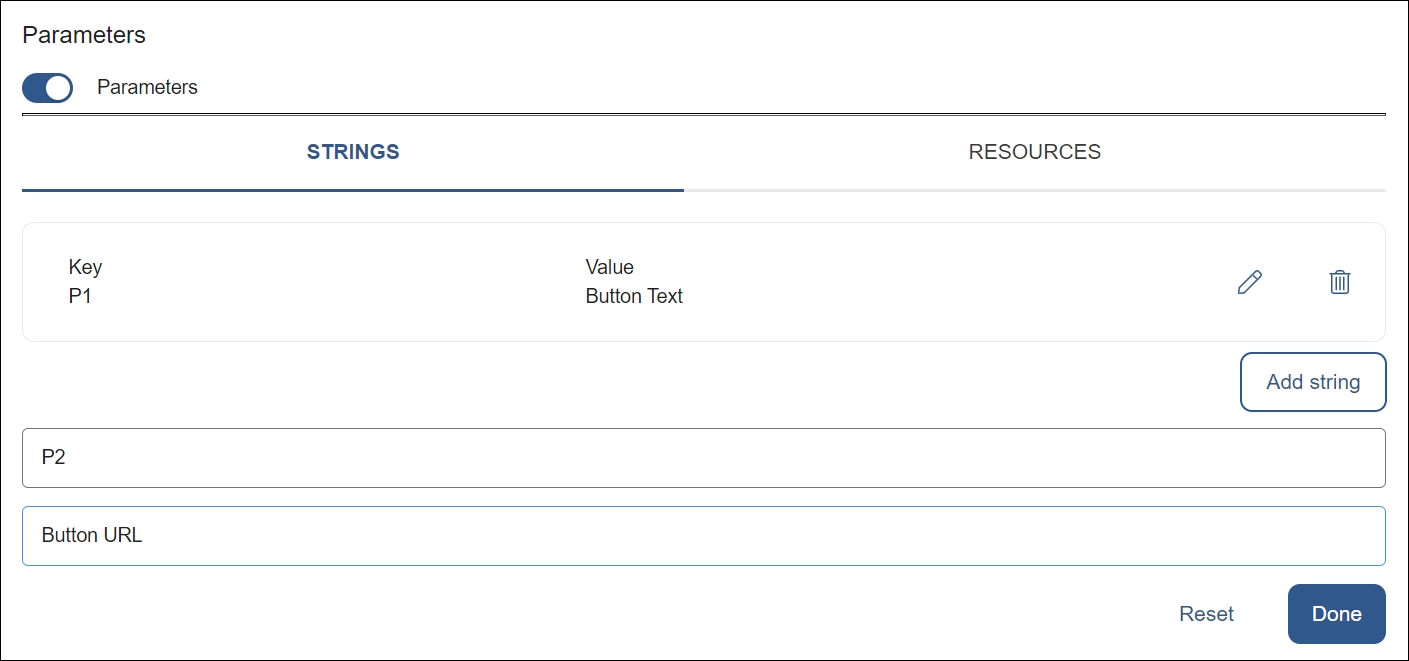Click the gray underline beneath RESOURCES tab
1409x661 pixels.
tap(1034, 189)
